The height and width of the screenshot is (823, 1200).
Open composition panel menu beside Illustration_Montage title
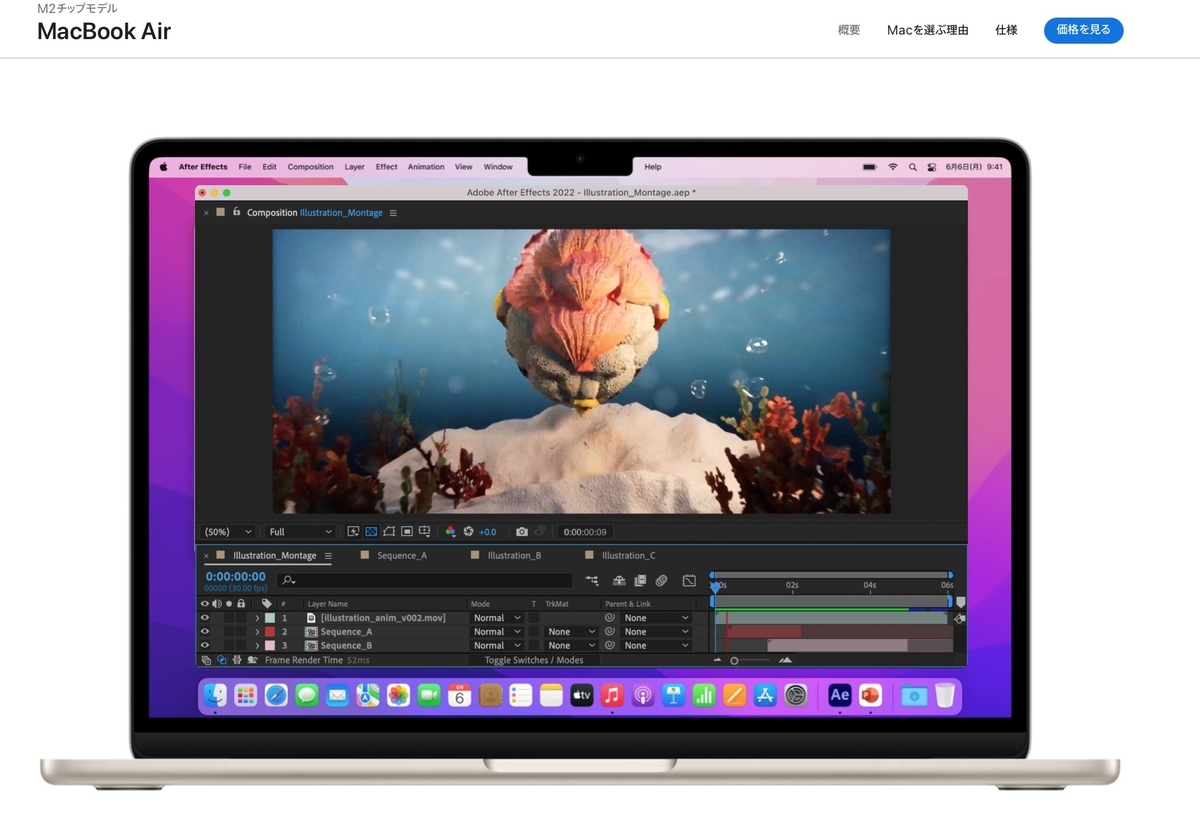tap(393, 213)
